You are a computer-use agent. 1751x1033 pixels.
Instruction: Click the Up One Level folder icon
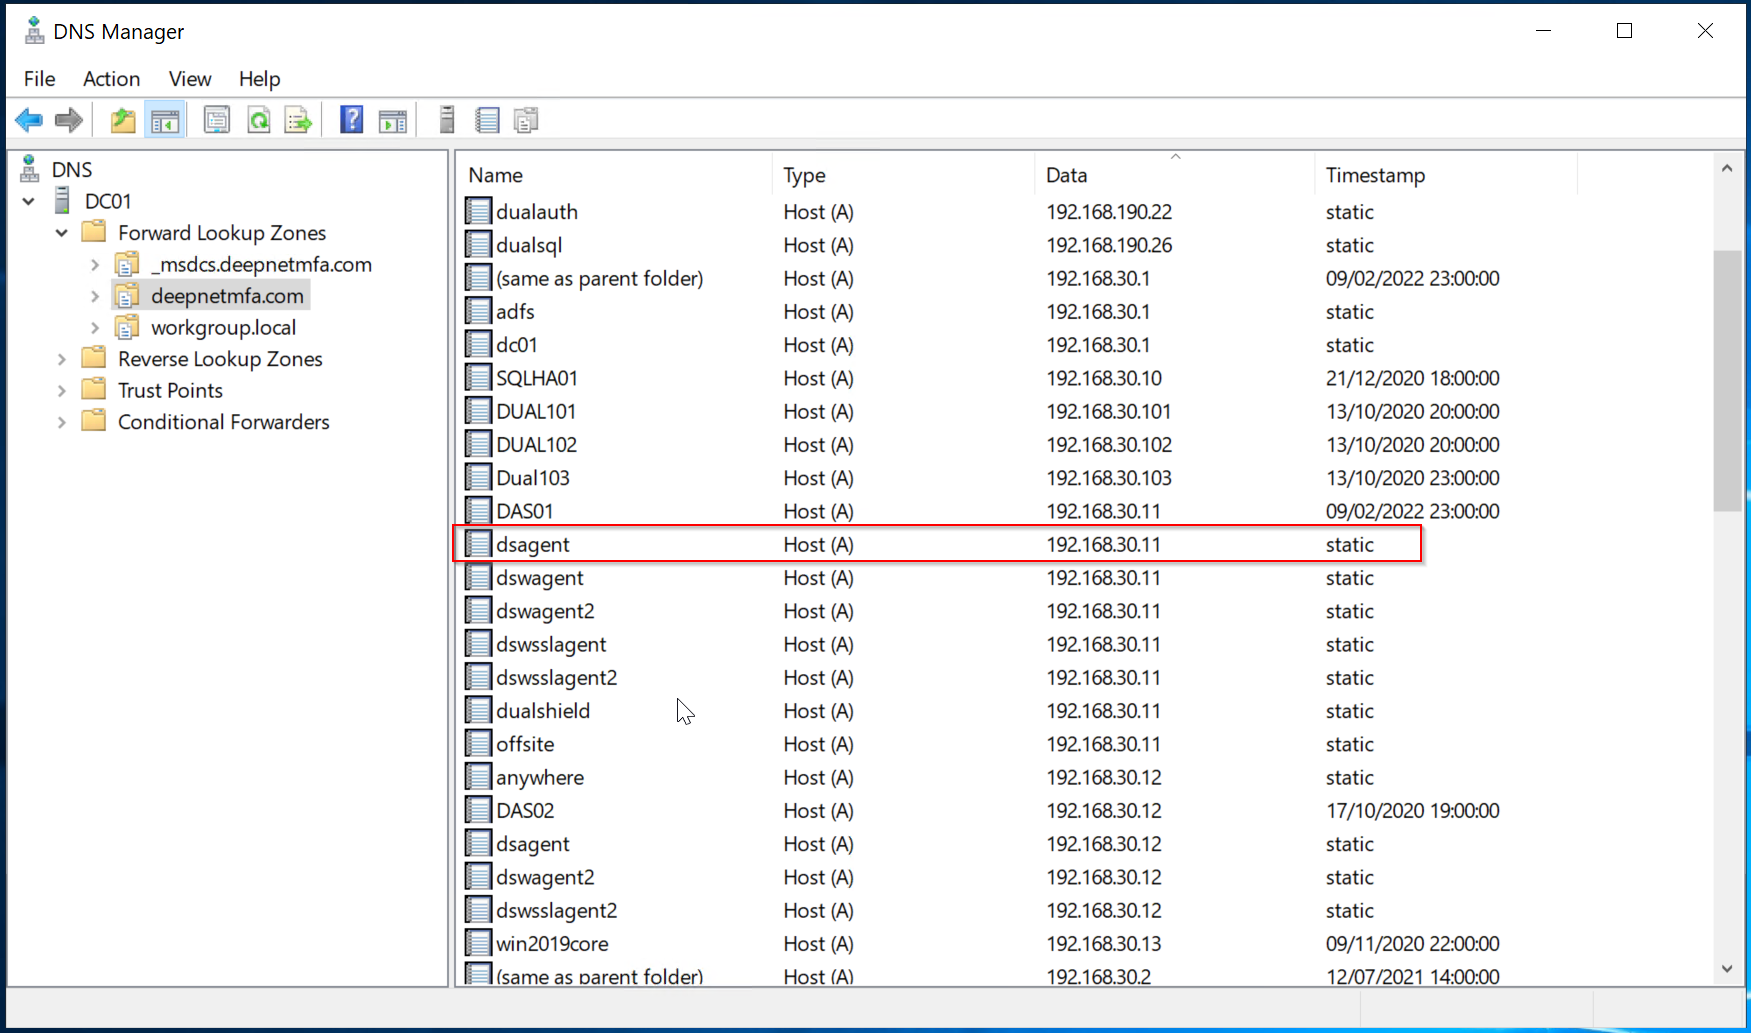tap(123, 121)
